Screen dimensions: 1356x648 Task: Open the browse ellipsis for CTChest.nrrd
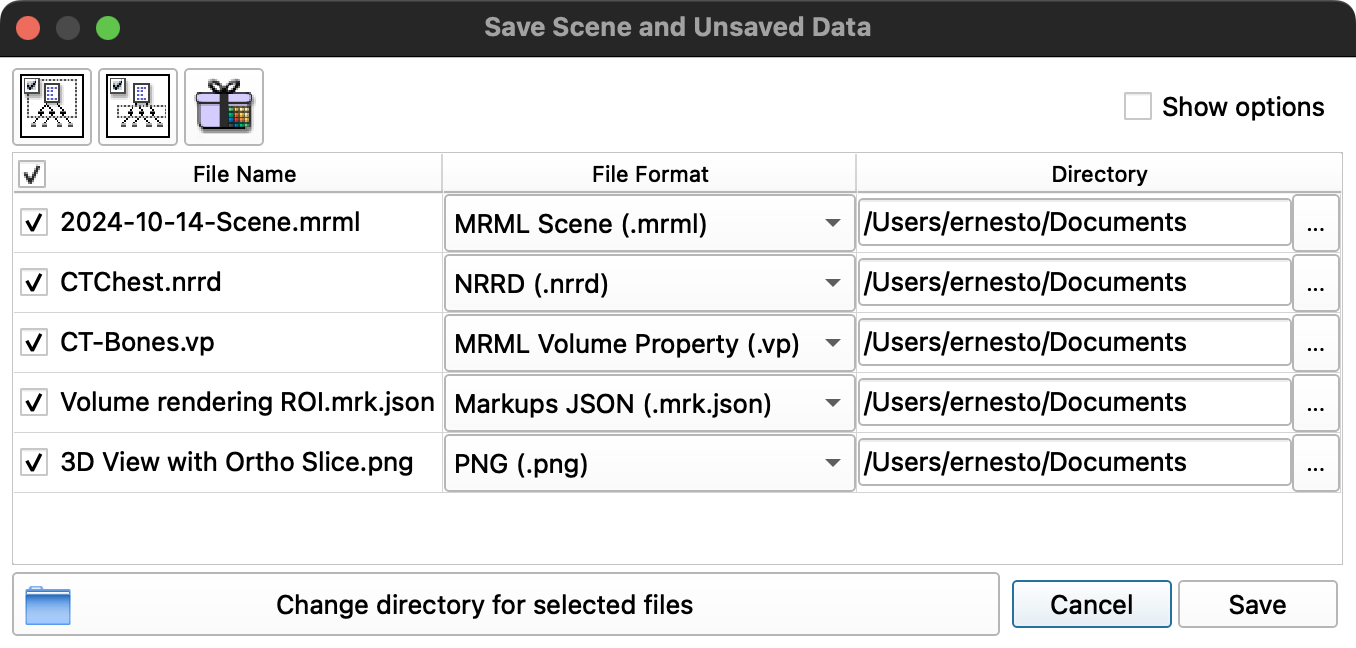(1315, 284)
